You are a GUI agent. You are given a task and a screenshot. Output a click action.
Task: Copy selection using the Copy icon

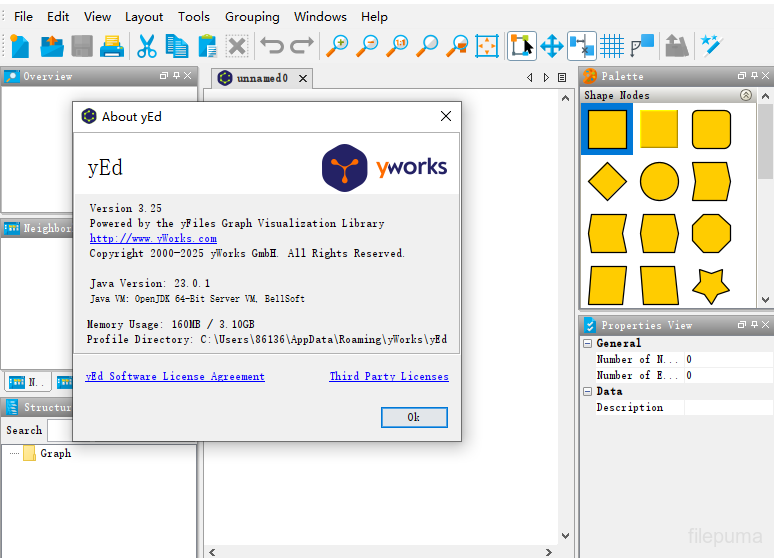(x=177, y=46)
